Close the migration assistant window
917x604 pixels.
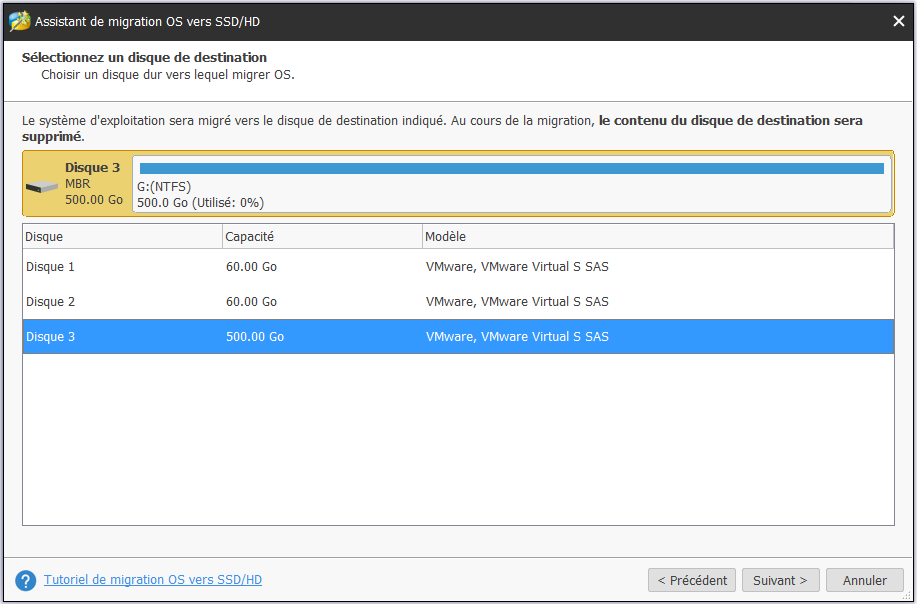pyautogui.click(x=897, y=20)
